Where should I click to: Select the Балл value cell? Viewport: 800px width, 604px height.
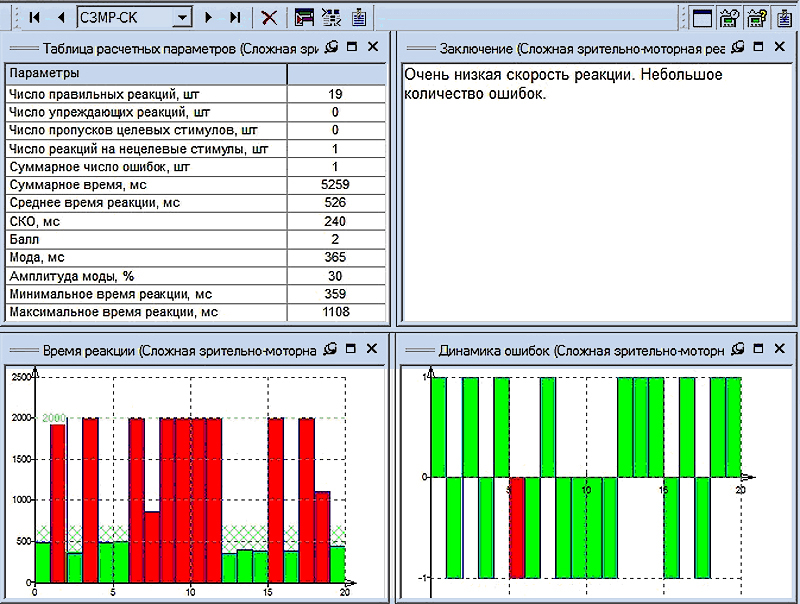coord(335,239)
